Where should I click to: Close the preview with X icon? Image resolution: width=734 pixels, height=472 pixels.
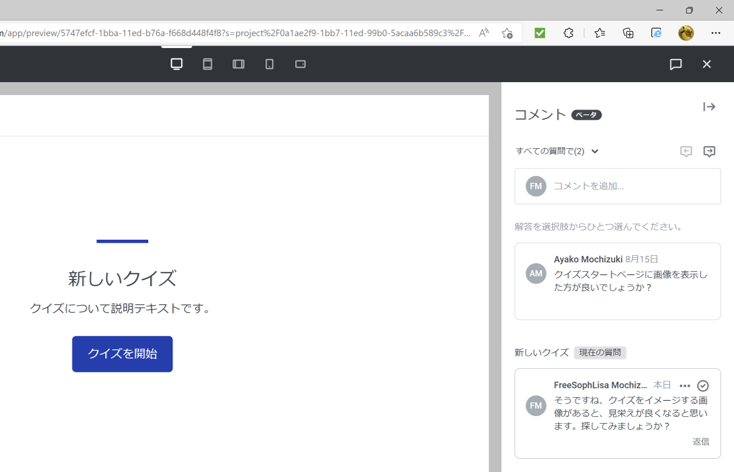[x=706, y=64]
